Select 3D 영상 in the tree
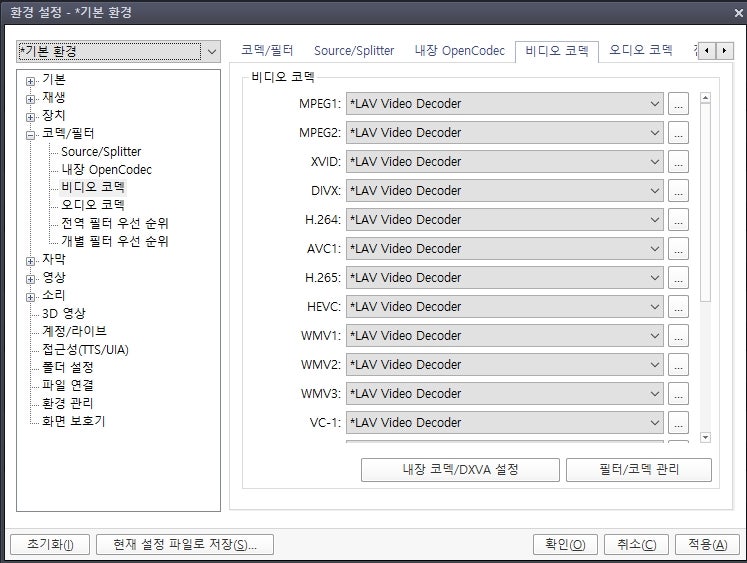The image size is (747, 563). click(x=63, y=313)
